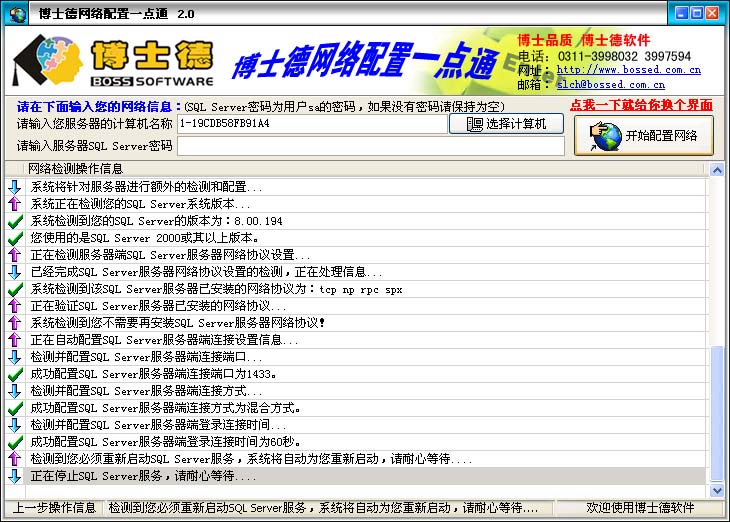Select row text 正在检测服务器端SQL Server服务器网络协议设置
The height and width of the screenshot is (522, 730).
(x=170, y=255)
